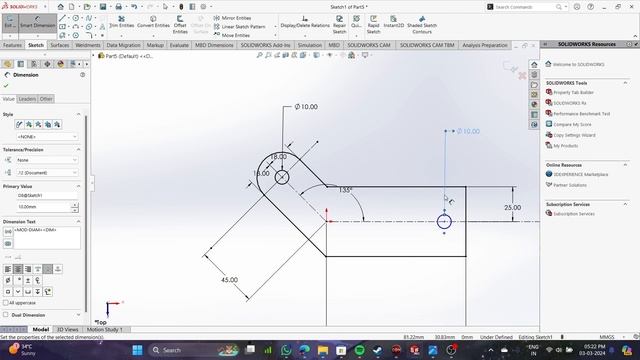Viewport: 640px width, 360px height.
Task: Accept dimension with green checkmark
Action: [x=6, y=86]
